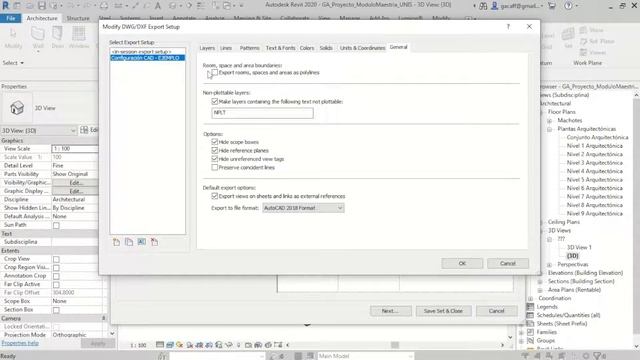Image resolution: width=640 pixels, height=360 pixels.
Task: Expand Families node in Project Browser
Action: (x=521, y=332)
